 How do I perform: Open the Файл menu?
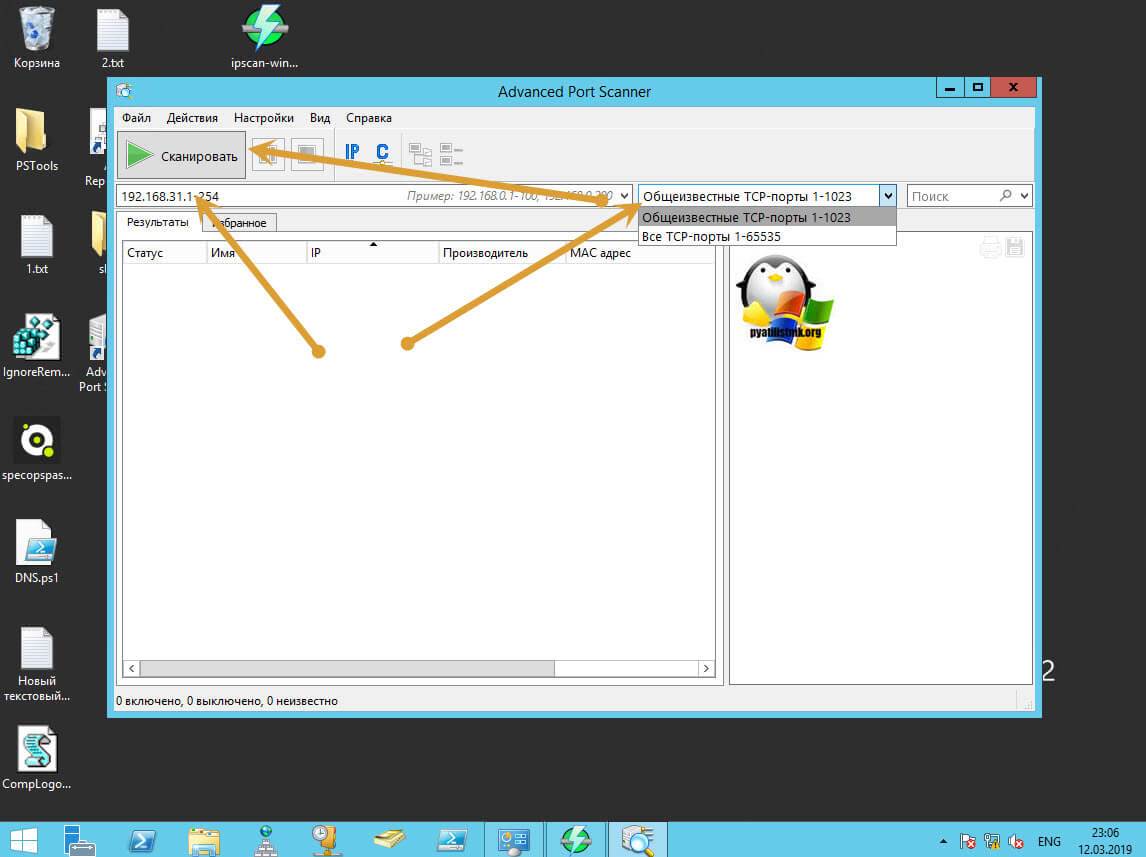(x=136, y=118)
